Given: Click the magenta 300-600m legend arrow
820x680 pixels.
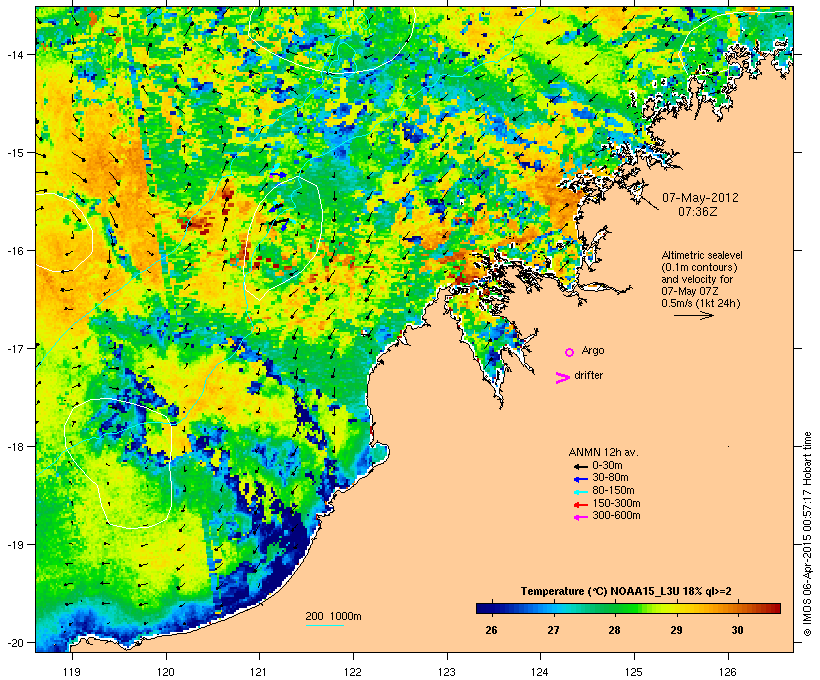Looking at the screenshot, I should pyautogui.click(x=581, y=517).
